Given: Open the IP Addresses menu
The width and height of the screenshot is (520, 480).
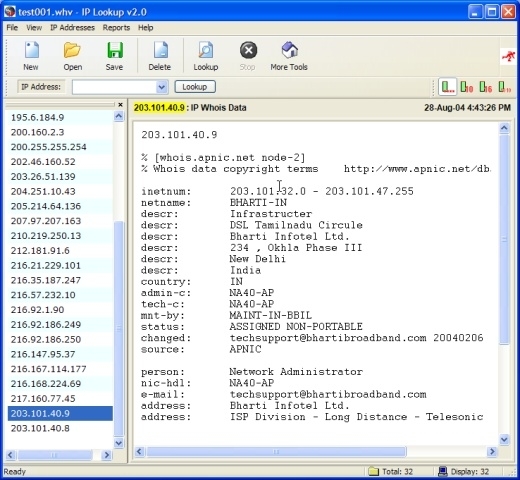Looking at the screenshot, I should point(72,28).
